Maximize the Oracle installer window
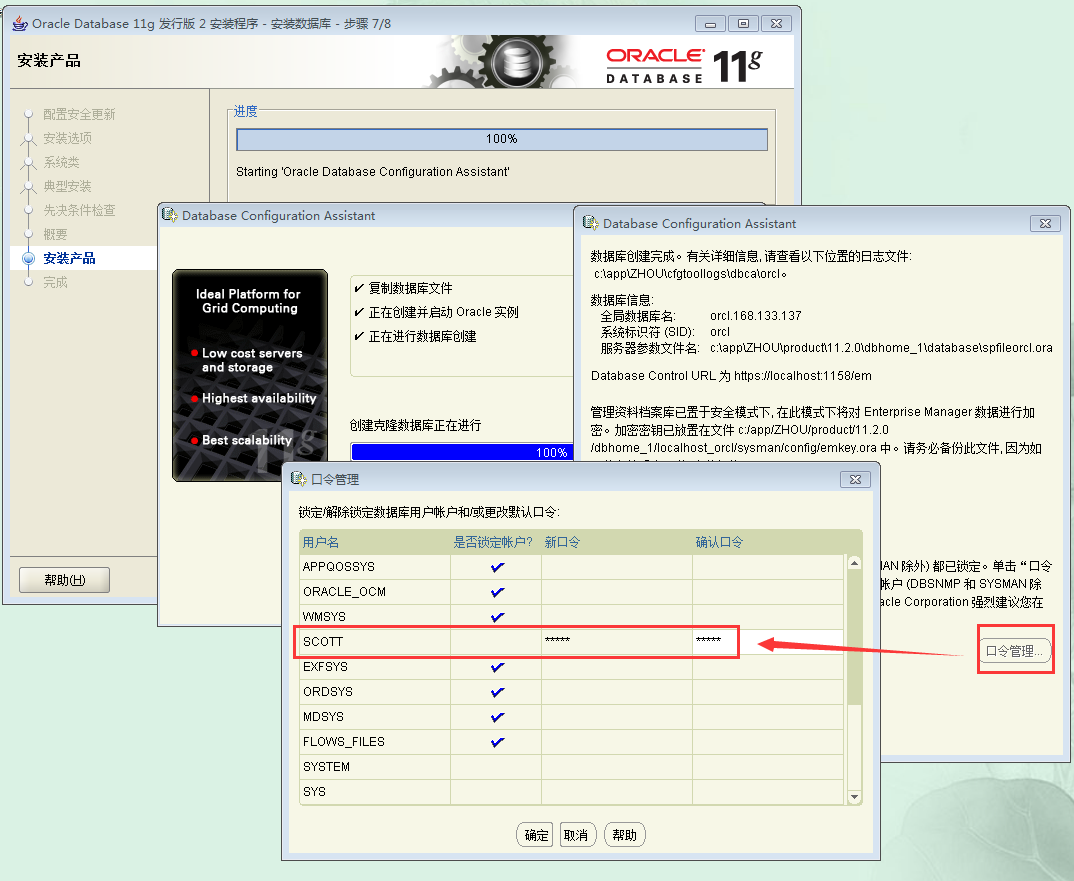The image size is (1074, 881). (743, 23)
